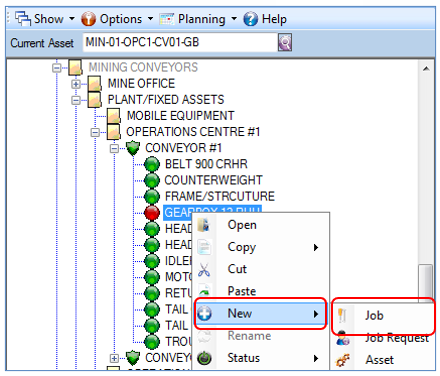Select Open in the context menu

tap(242, 225)
